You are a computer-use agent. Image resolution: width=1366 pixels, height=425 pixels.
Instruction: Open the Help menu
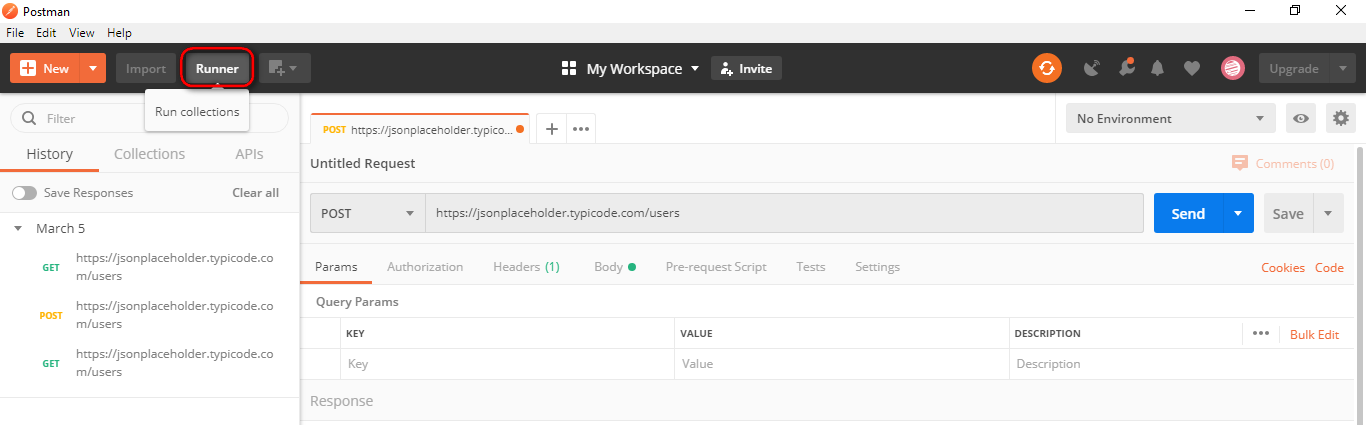click(x=119, y=33)
